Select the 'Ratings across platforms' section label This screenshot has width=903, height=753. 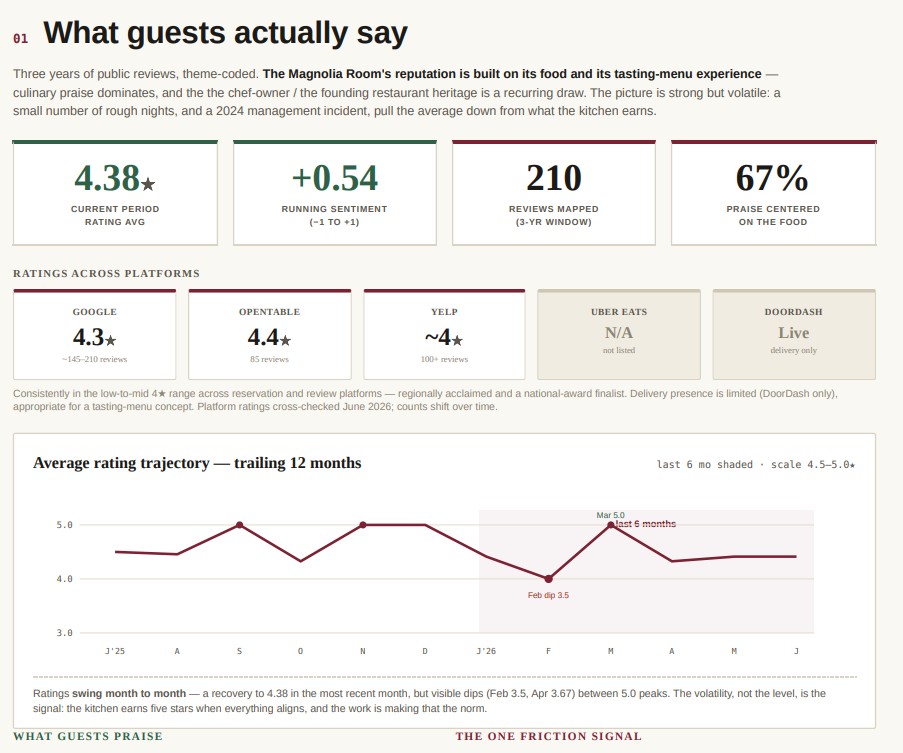pos(107,273)
